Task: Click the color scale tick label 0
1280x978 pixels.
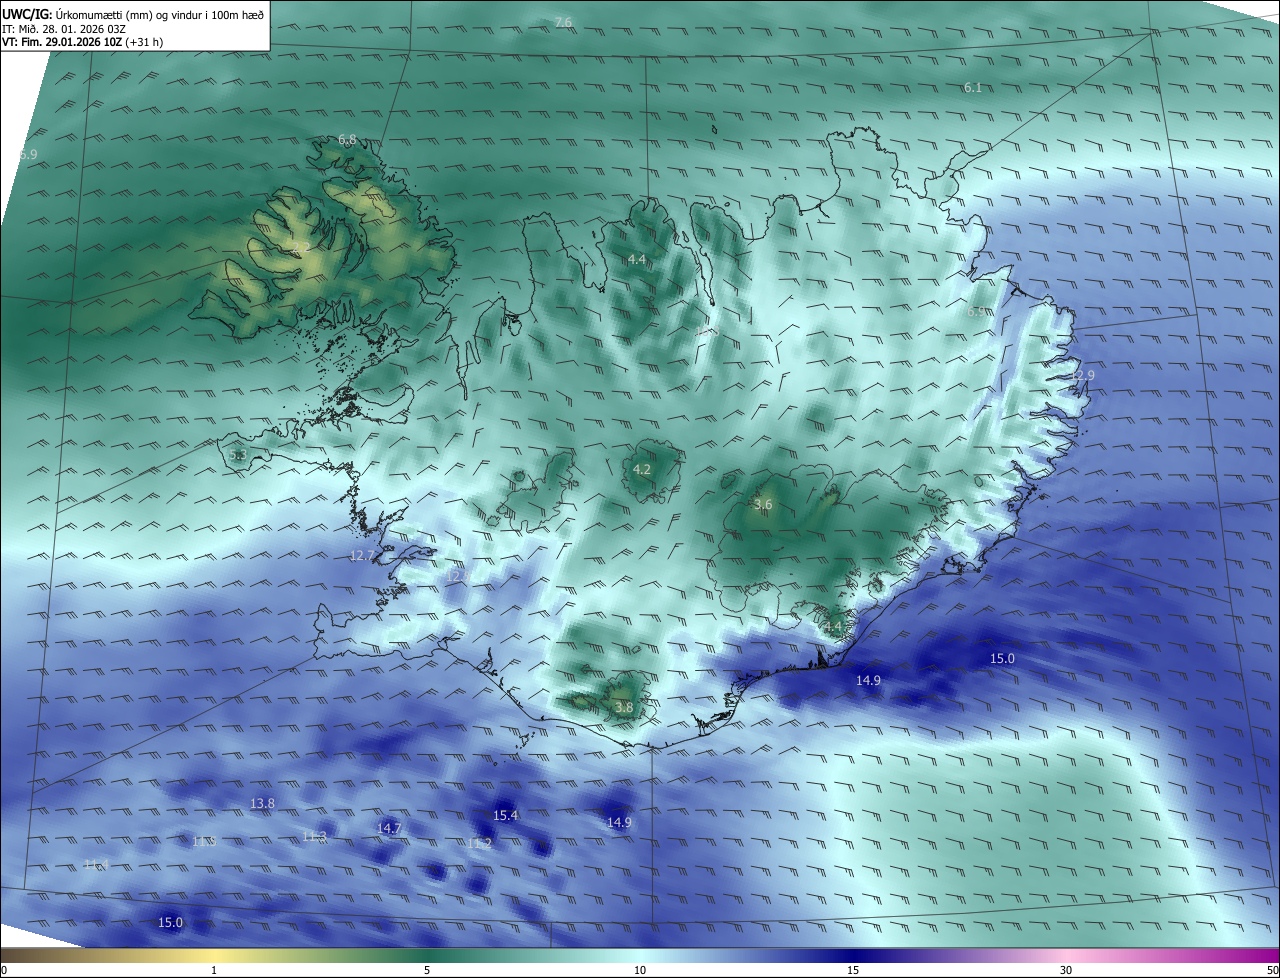Action: [3, 970]
